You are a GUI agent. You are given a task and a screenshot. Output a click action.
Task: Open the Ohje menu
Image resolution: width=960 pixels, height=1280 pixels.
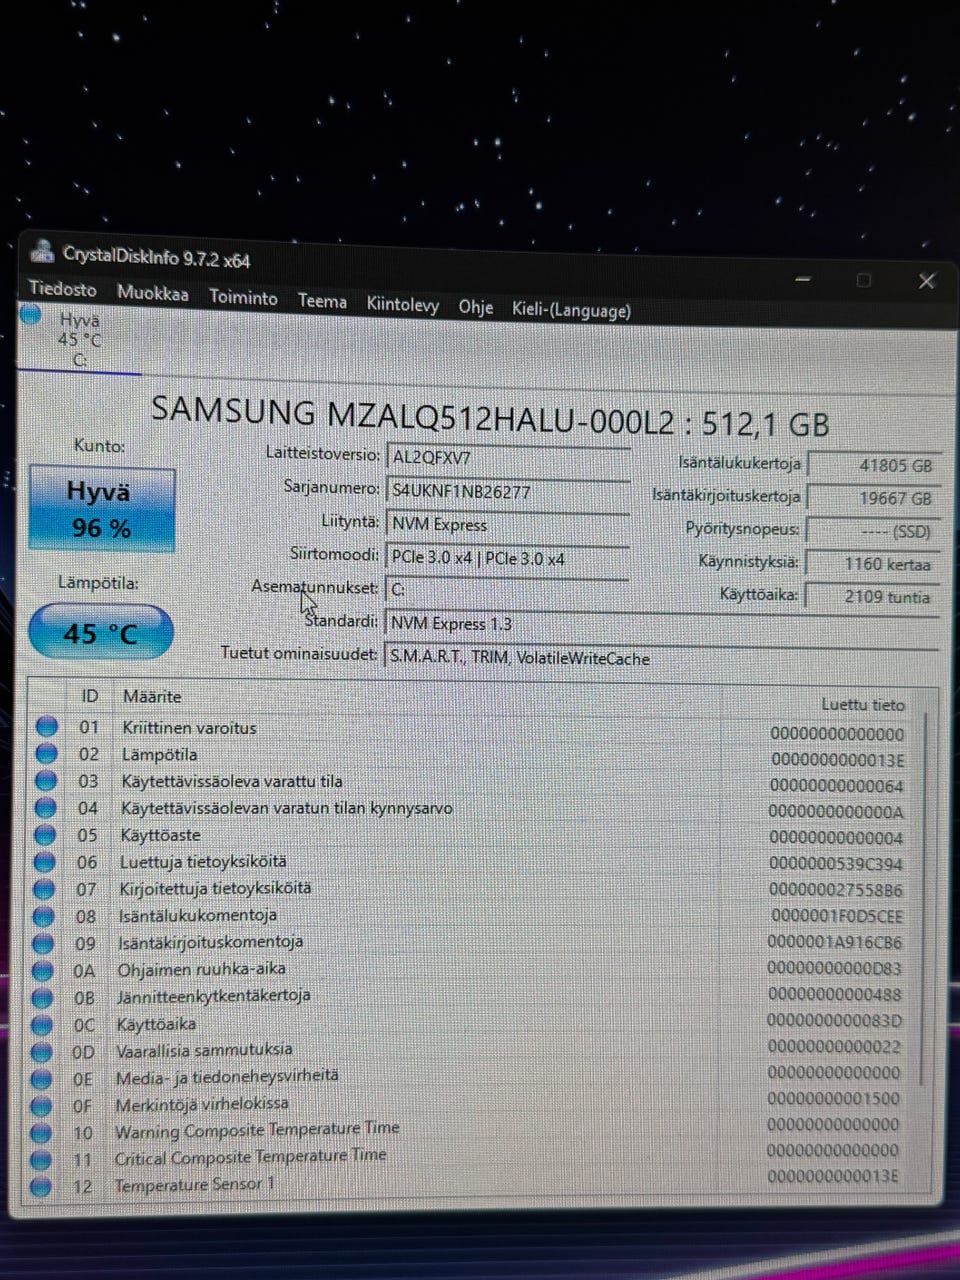coord(476,307)
